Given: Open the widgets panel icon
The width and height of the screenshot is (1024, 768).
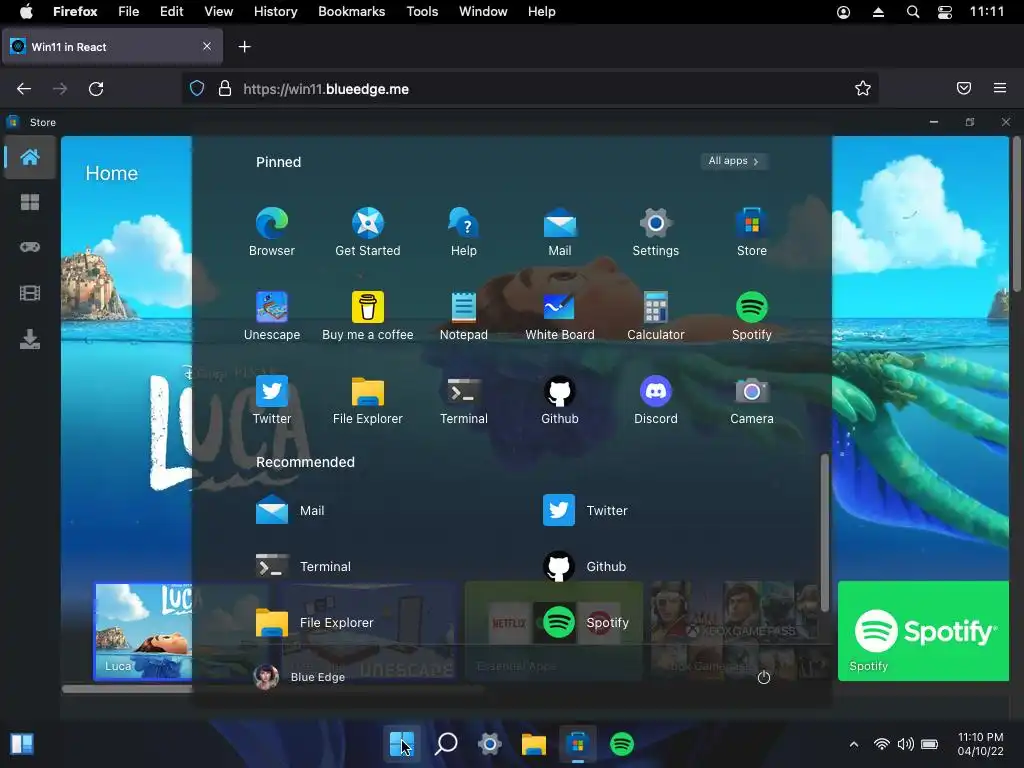Looking at the screenshot, I should pos(22,744).
